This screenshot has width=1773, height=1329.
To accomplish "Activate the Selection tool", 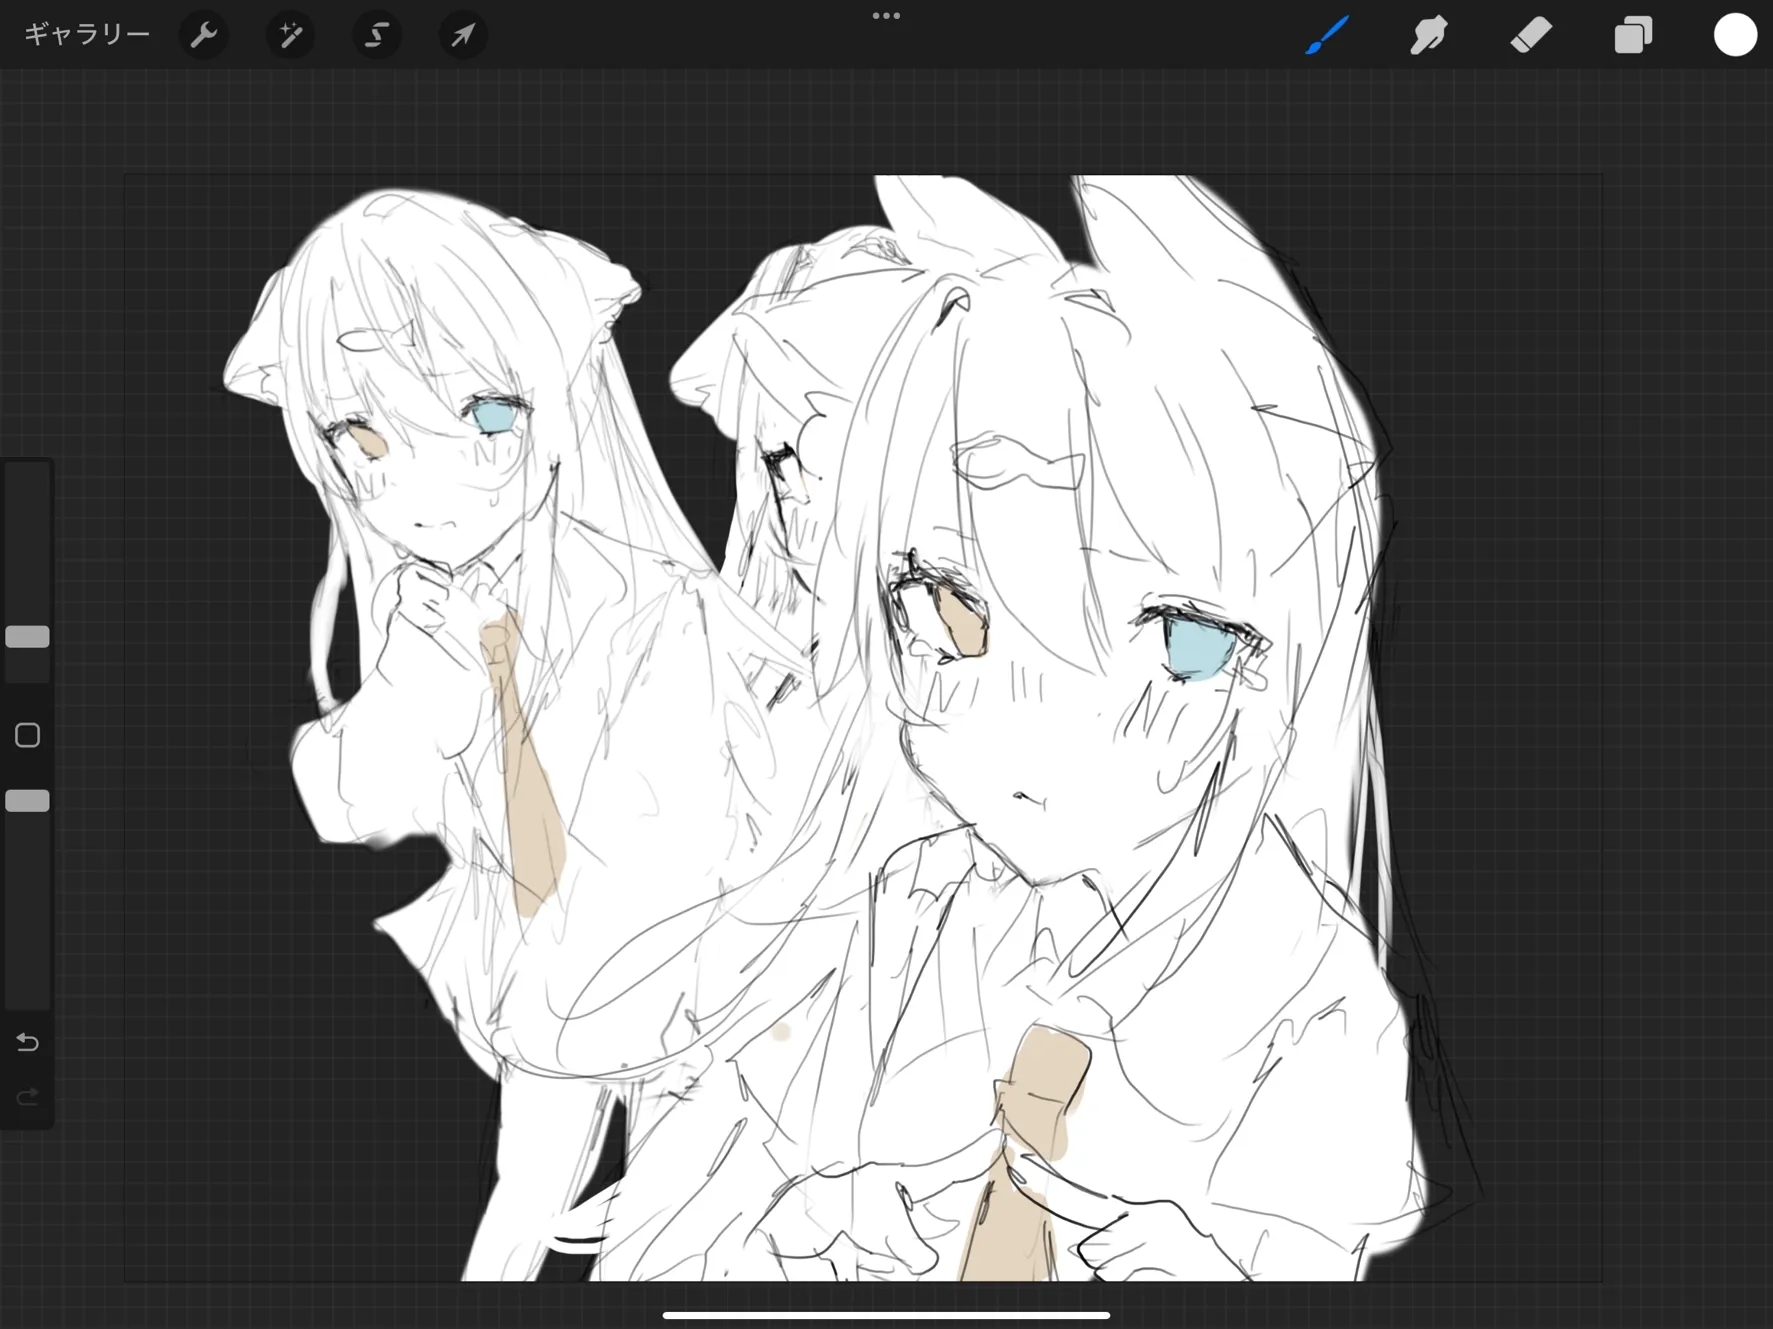I will (x=377, y=36).
